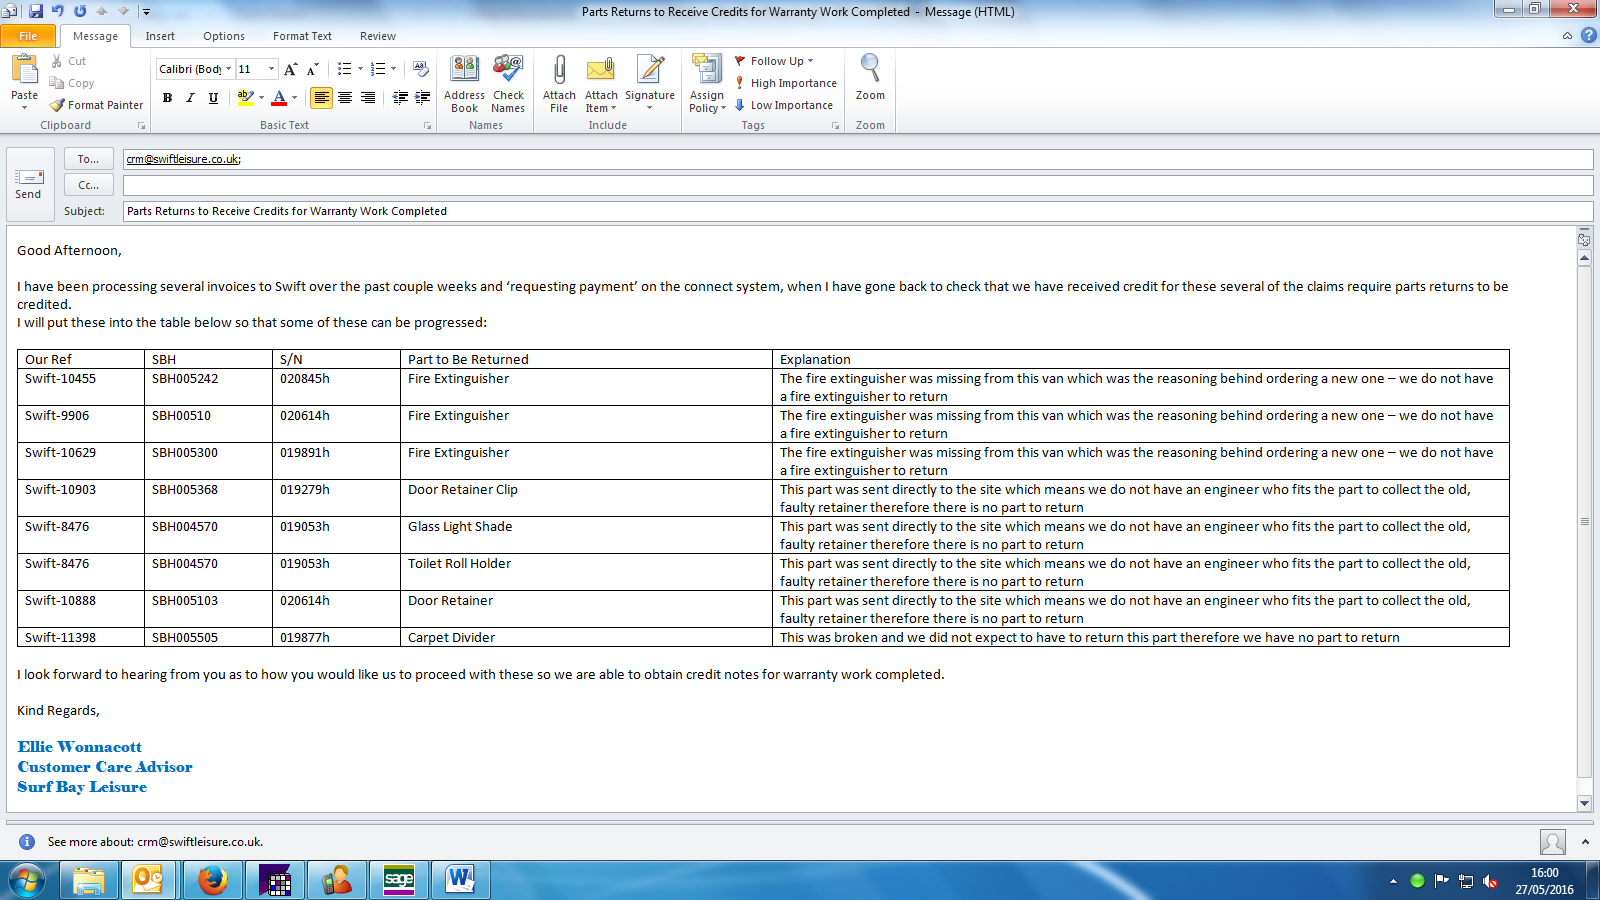1600x900 pixels.
Task: Open the font size dropdown
Action: [x=272, y=69]
